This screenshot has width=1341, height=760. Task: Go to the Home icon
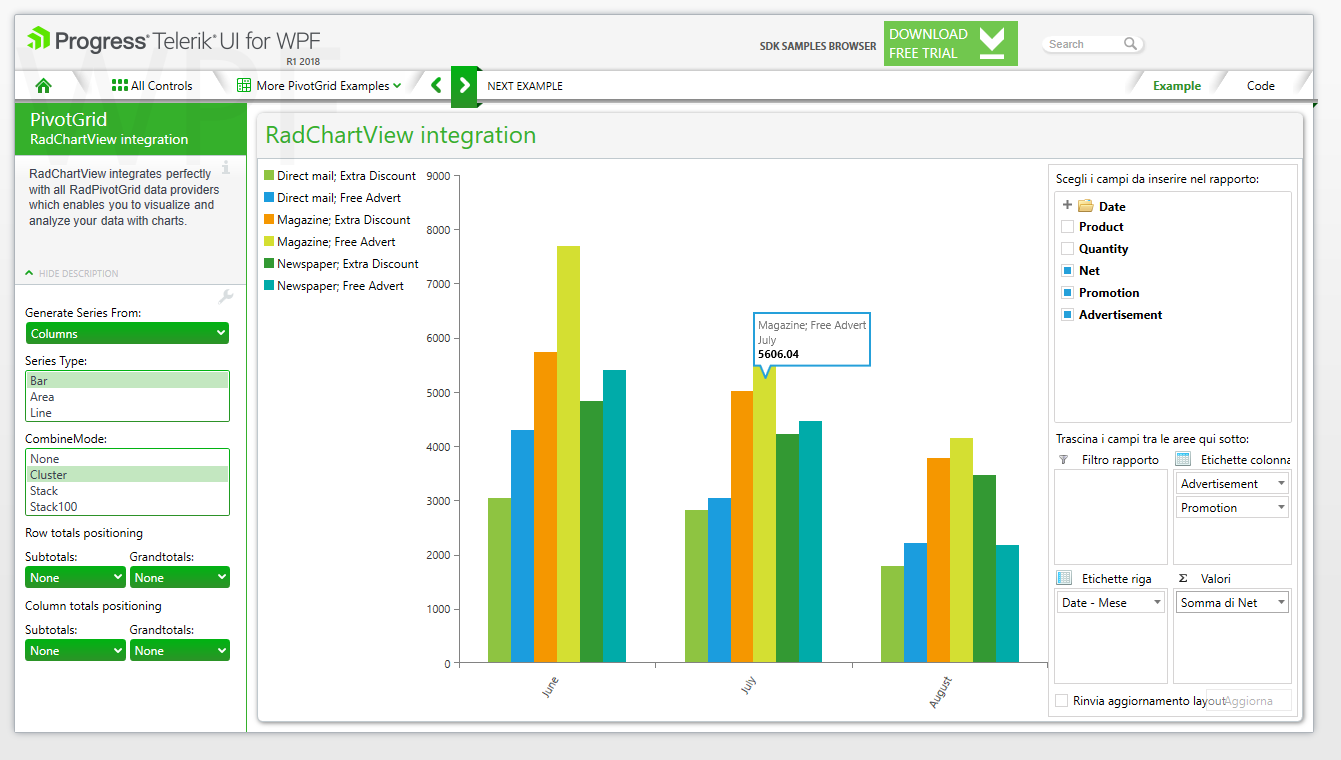(43, 85)
